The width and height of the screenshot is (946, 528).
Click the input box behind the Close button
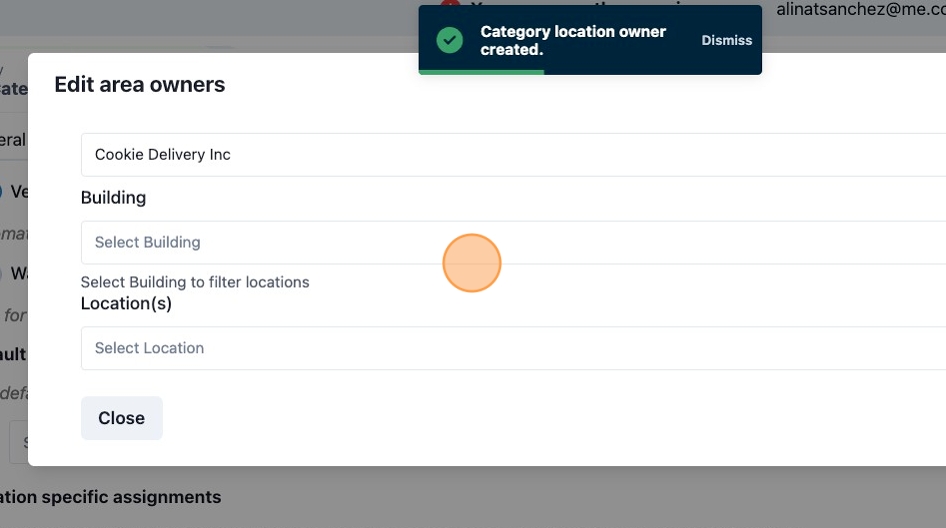tap(18, 442)
